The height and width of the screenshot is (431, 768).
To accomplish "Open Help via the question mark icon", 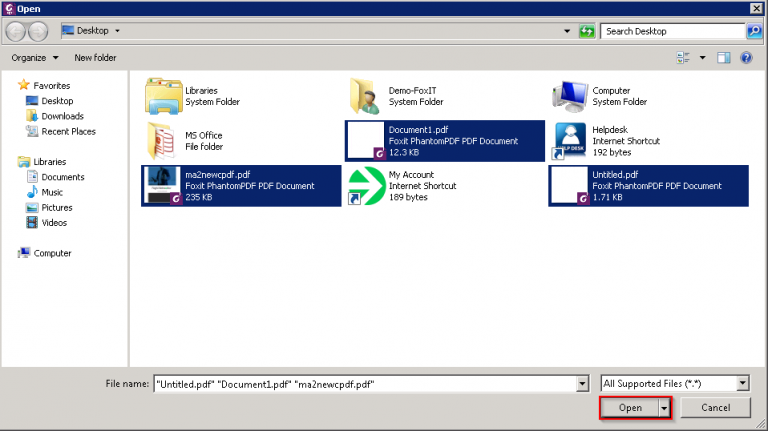I will pos(746,58).
